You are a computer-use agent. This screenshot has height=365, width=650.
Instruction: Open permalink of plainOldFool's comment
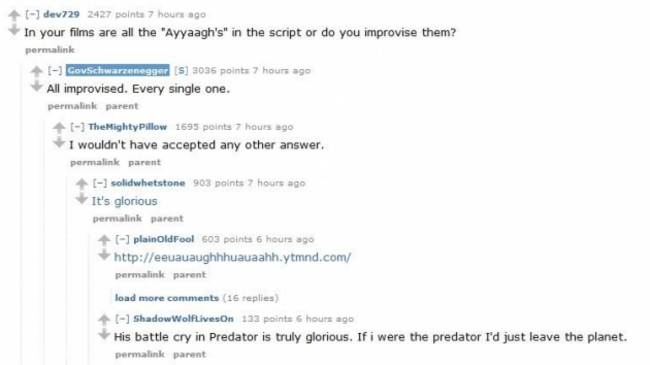[x=140, y=275]
